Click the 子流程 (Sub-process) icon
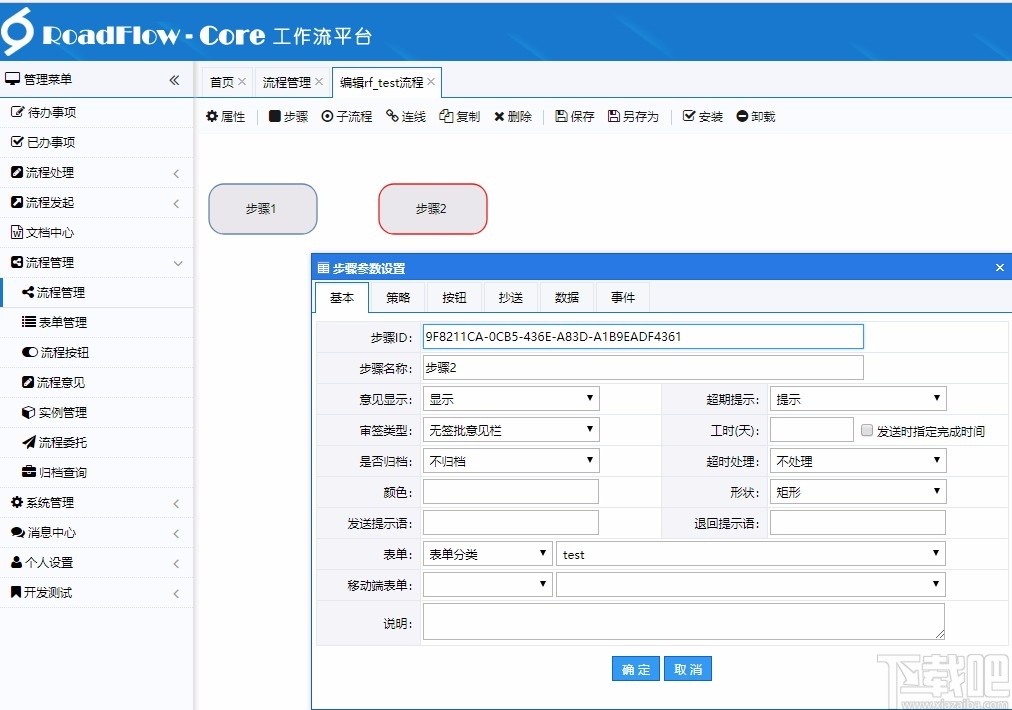 (346, 116)
